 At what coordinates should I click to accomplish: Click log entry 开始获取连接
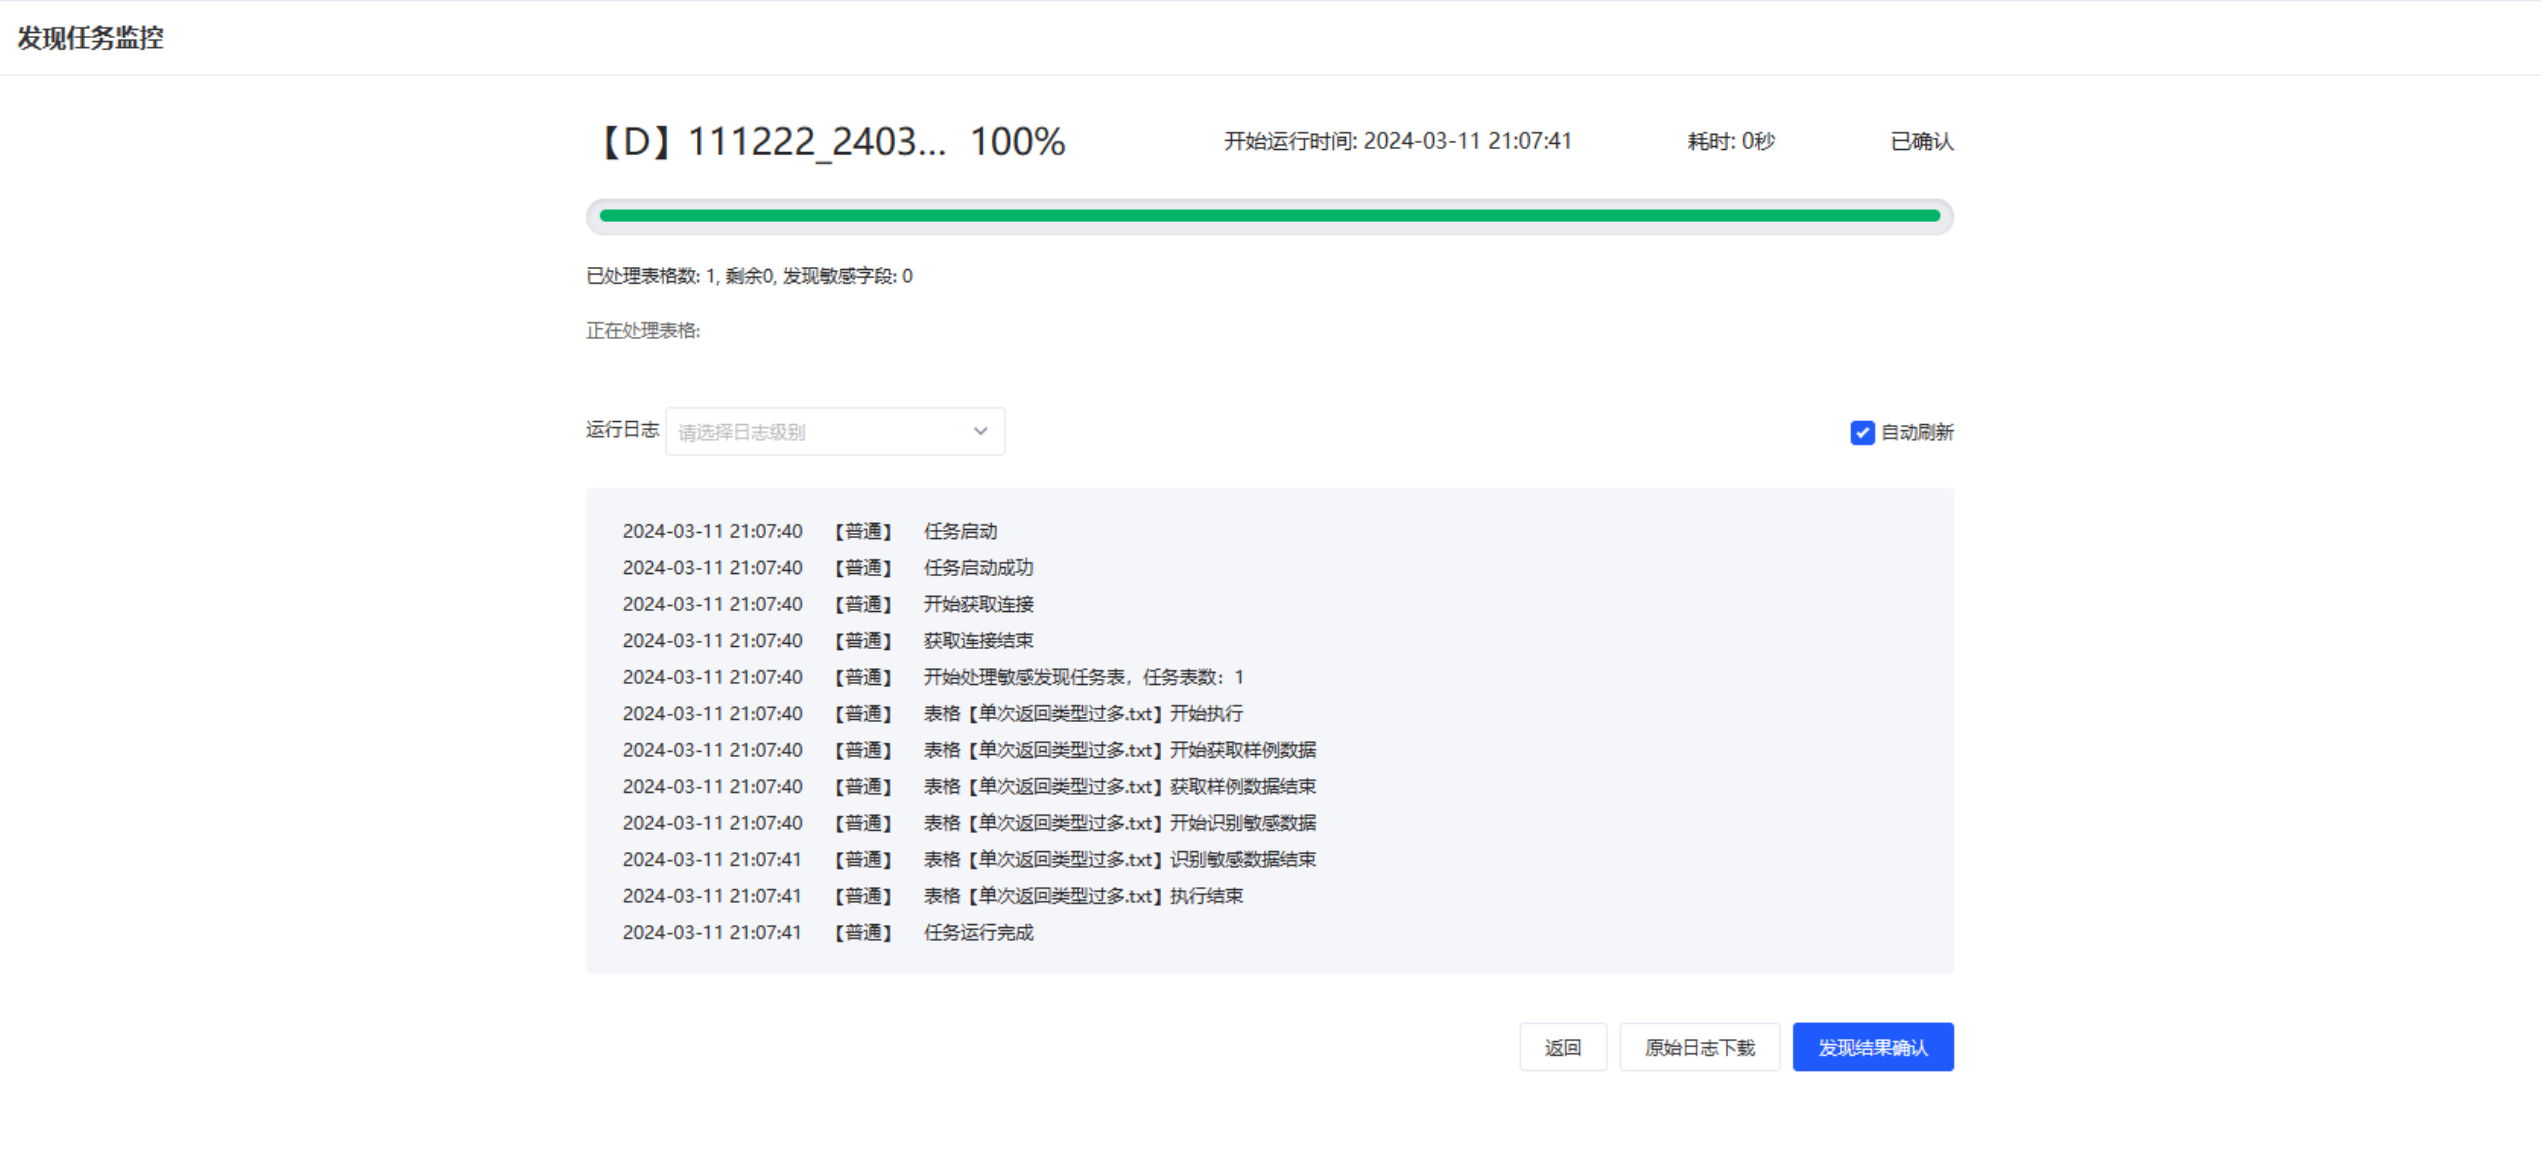pos(978,604)
